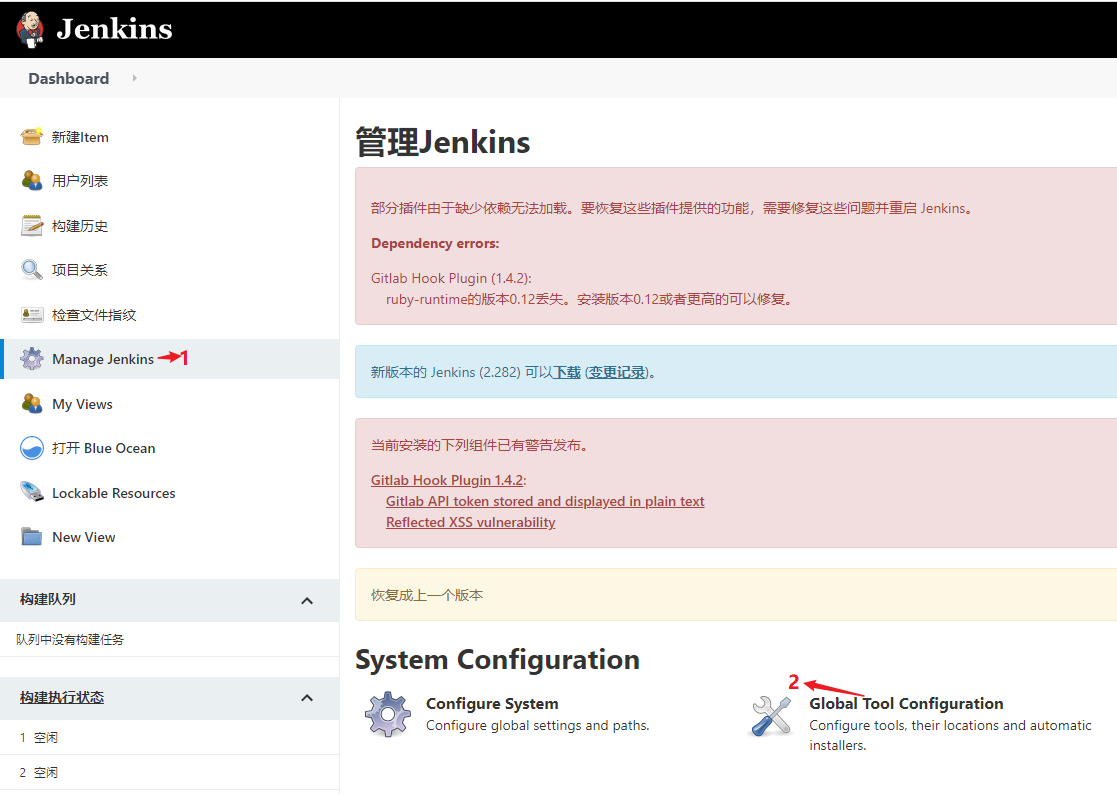This screenshot has height=794, width=1117.
Task: Click 当前安装的下列组件已有警告发布 text
Action: (479, 446)
